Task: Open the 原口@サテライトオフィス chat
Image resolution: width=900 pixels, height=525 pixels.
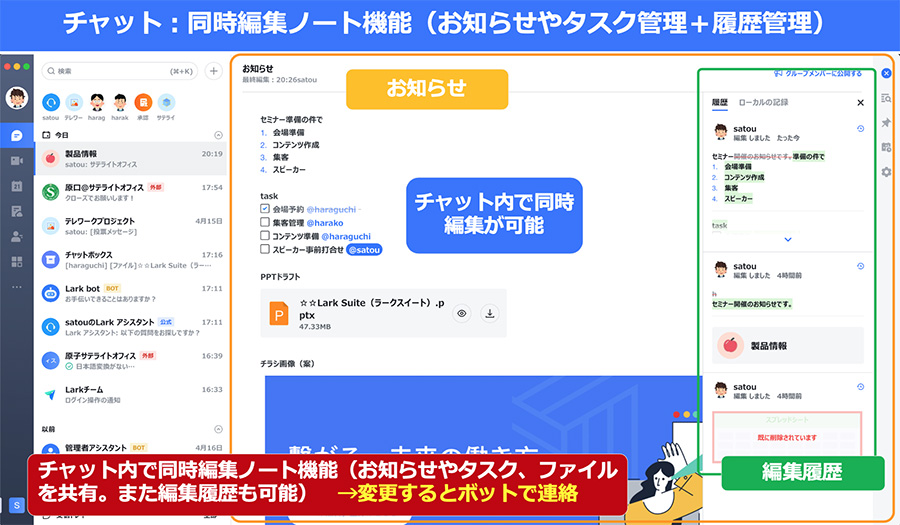Action: click(131, 192)
